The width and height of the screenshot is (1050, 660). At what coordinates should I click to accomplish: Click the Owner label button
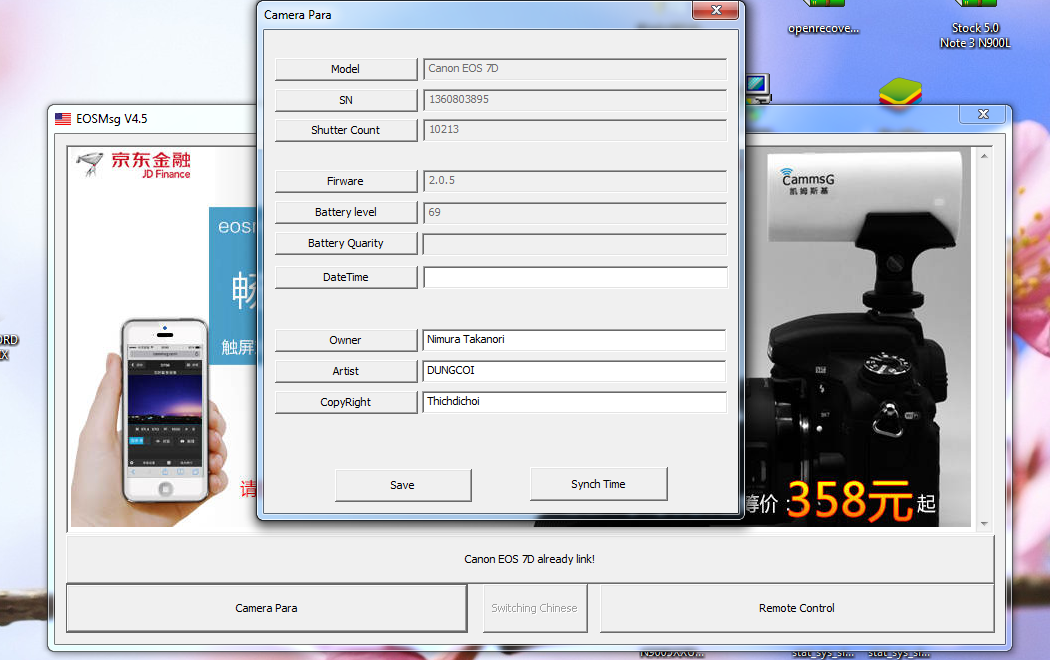(346, 340)
